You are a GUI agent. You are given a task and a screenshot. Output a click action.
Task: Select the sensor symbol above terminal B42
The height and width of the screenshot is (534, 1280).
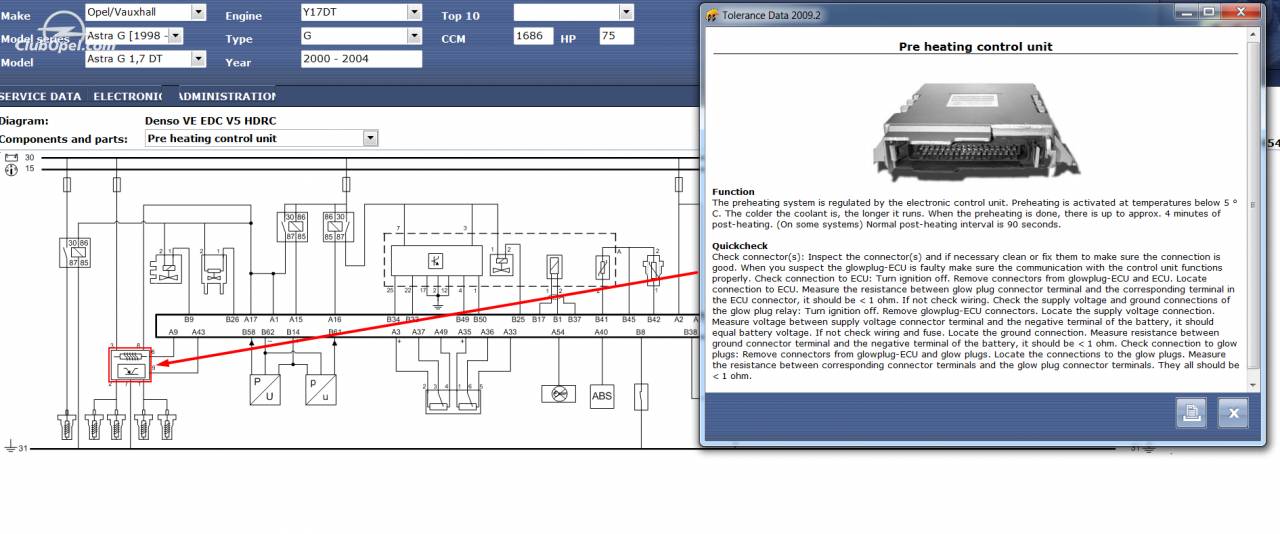point(654,268)
